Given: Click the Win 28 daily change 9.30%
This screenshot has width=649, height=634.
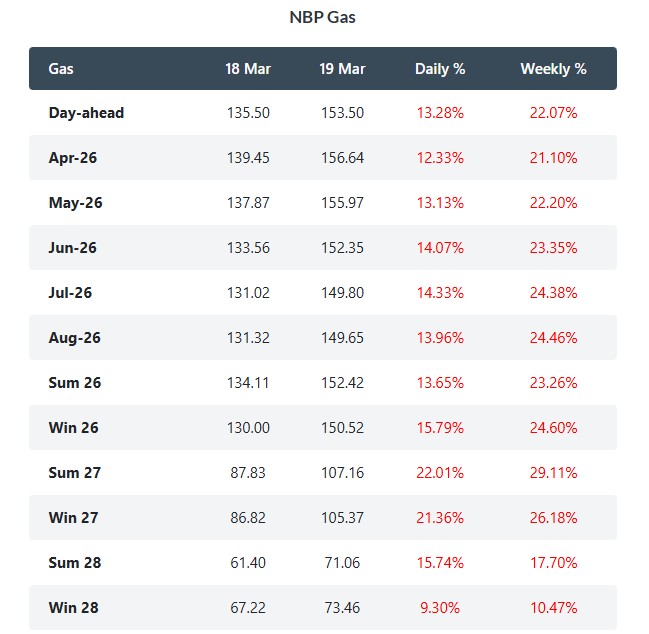Looking at the screenshot, I should (x=440, y=608).
